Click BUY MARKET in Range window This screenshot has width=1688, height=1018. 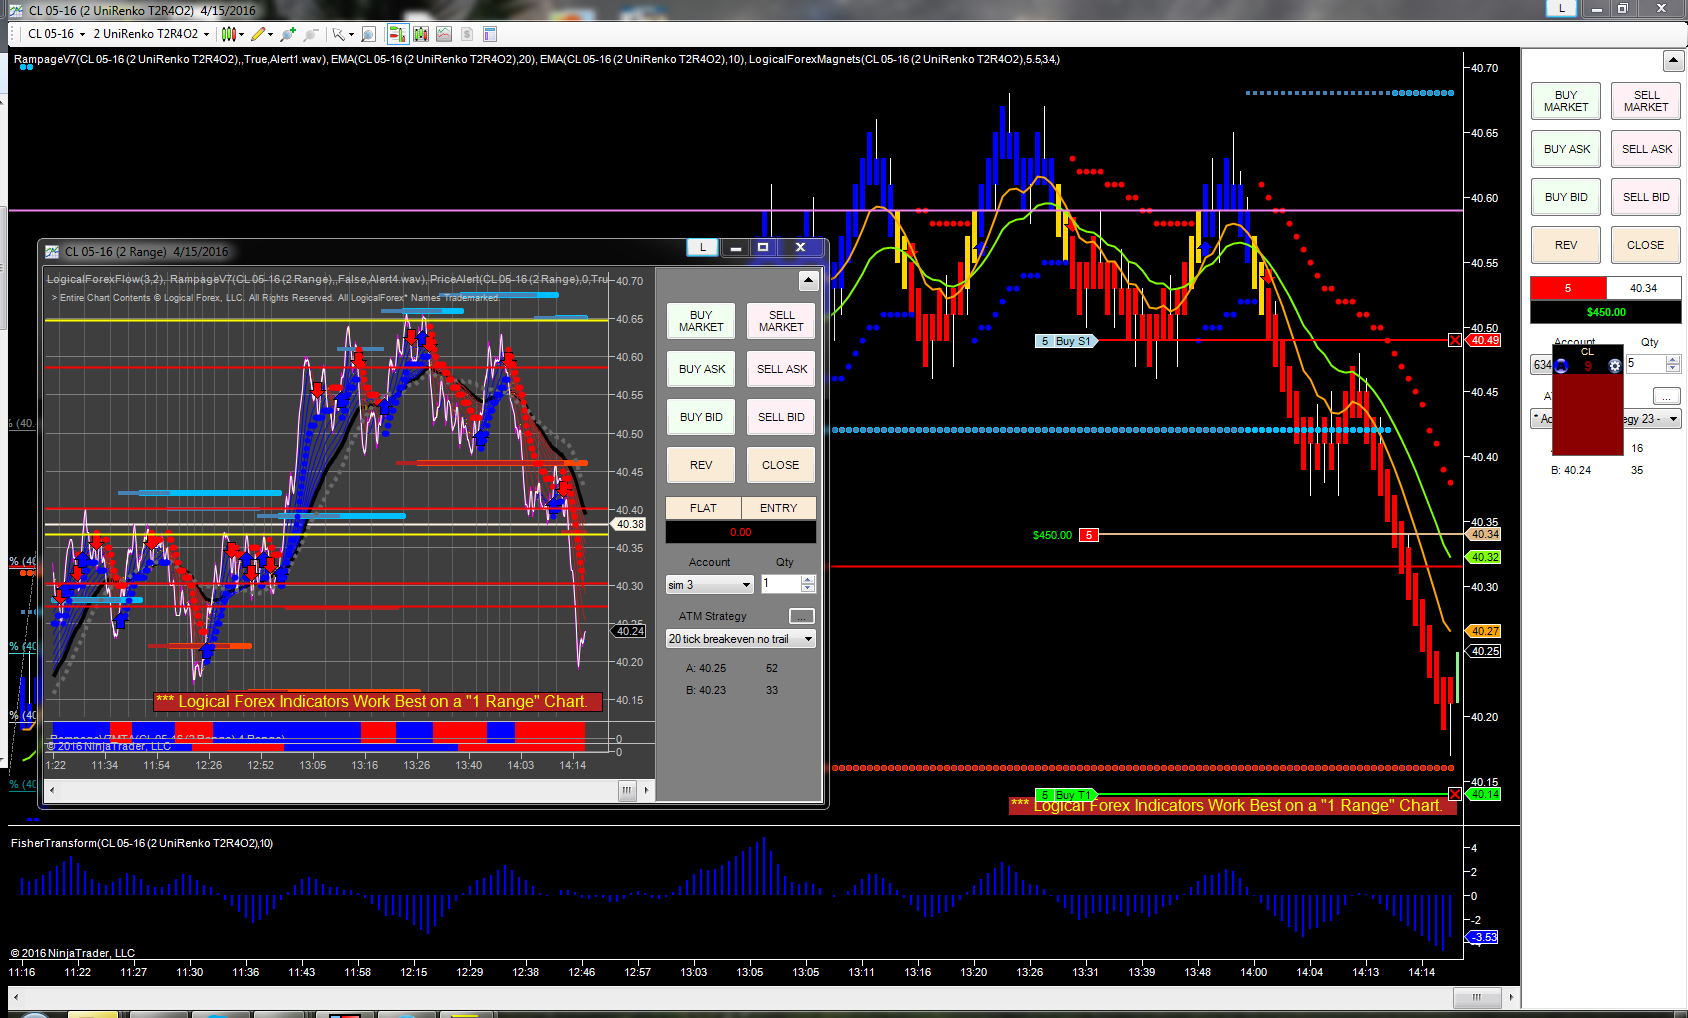pyautogui.click(x=701, y=321)
